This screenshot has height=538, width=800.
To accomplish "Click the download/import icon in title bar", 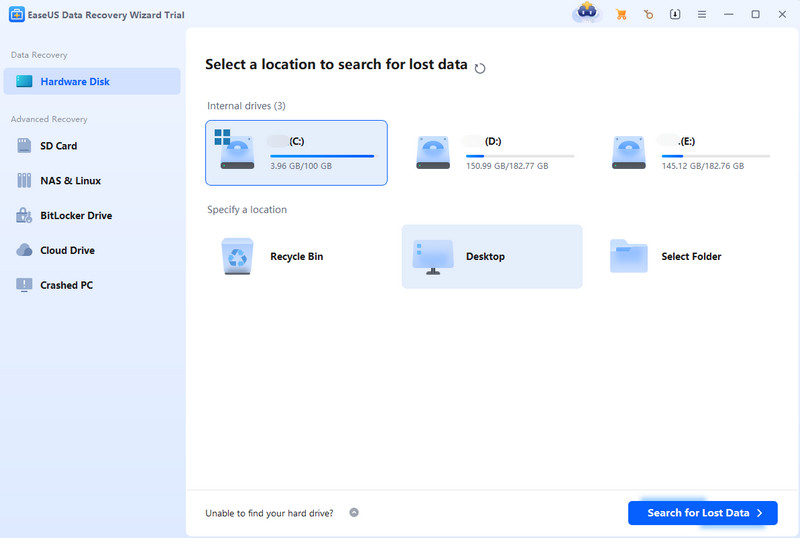I will [x=675, y=14].
